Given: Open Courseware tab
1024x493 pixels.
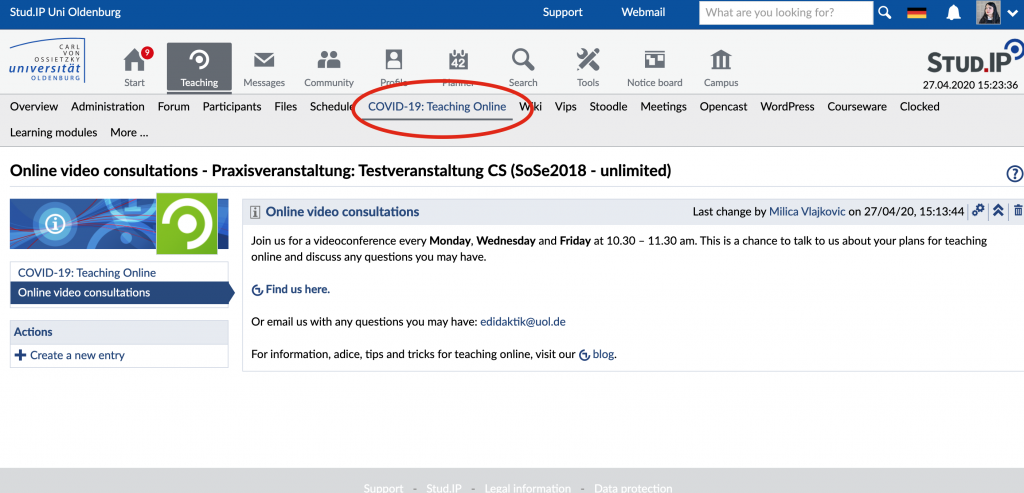Looking at the screenshot, I should tap(857, 106).
